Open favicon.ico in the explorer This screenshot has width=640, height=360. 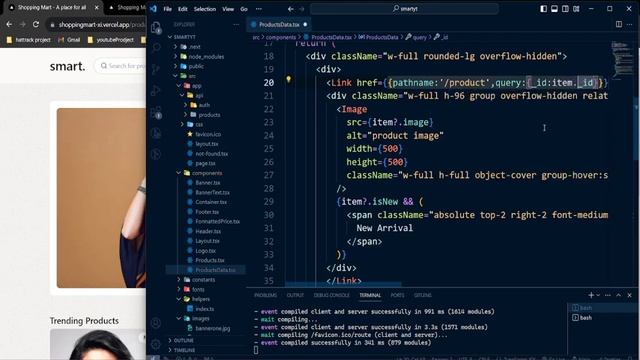208,134
